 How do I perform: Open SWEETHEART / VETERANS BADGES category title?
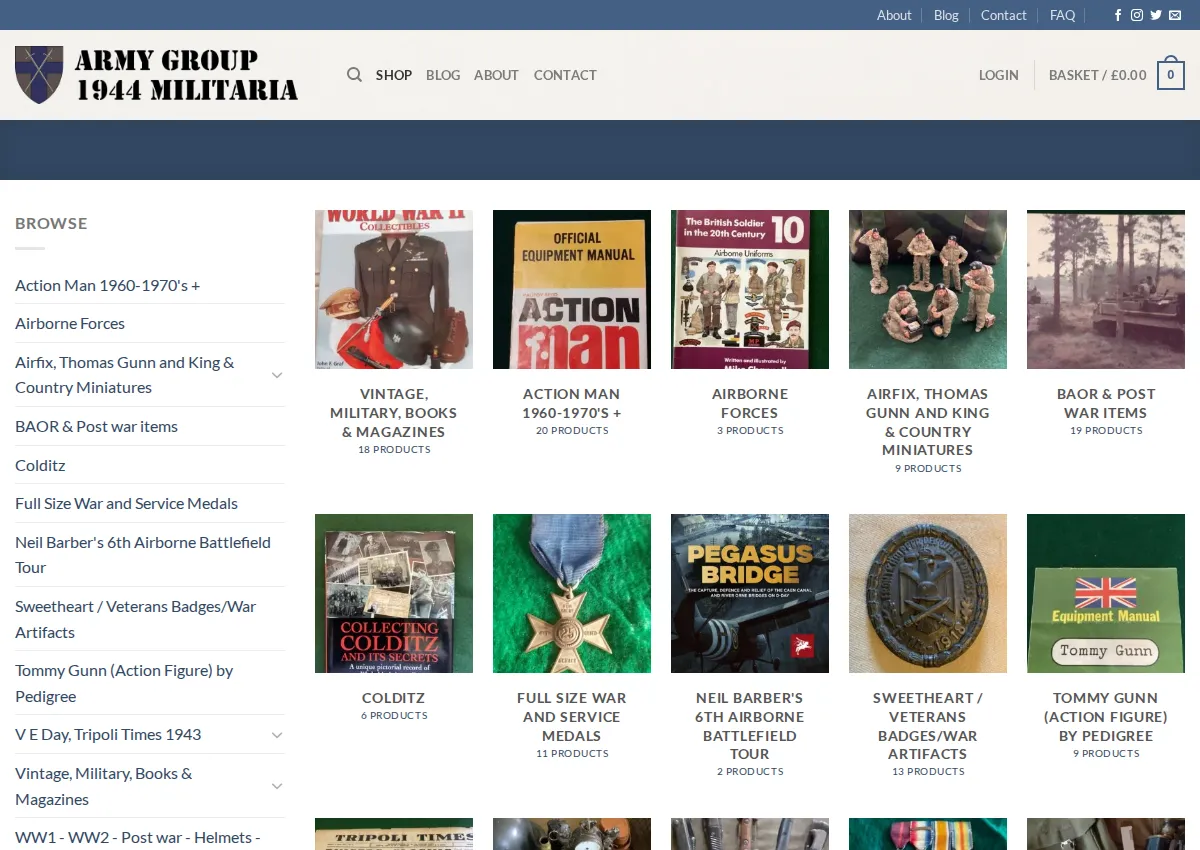coord(928,726)
